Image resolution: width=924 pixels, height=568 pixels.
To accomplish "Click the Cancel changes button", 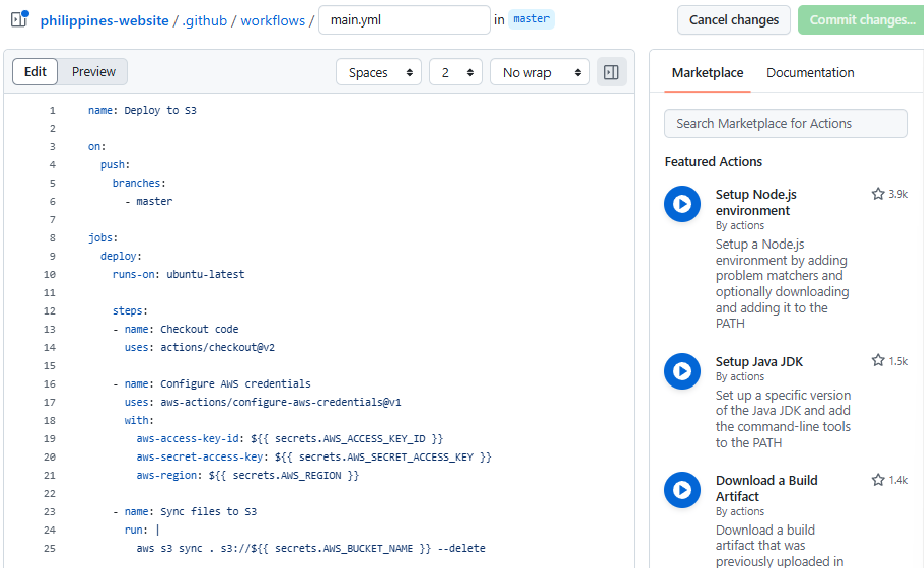I will pyautogui.click(x=734, y=20).
